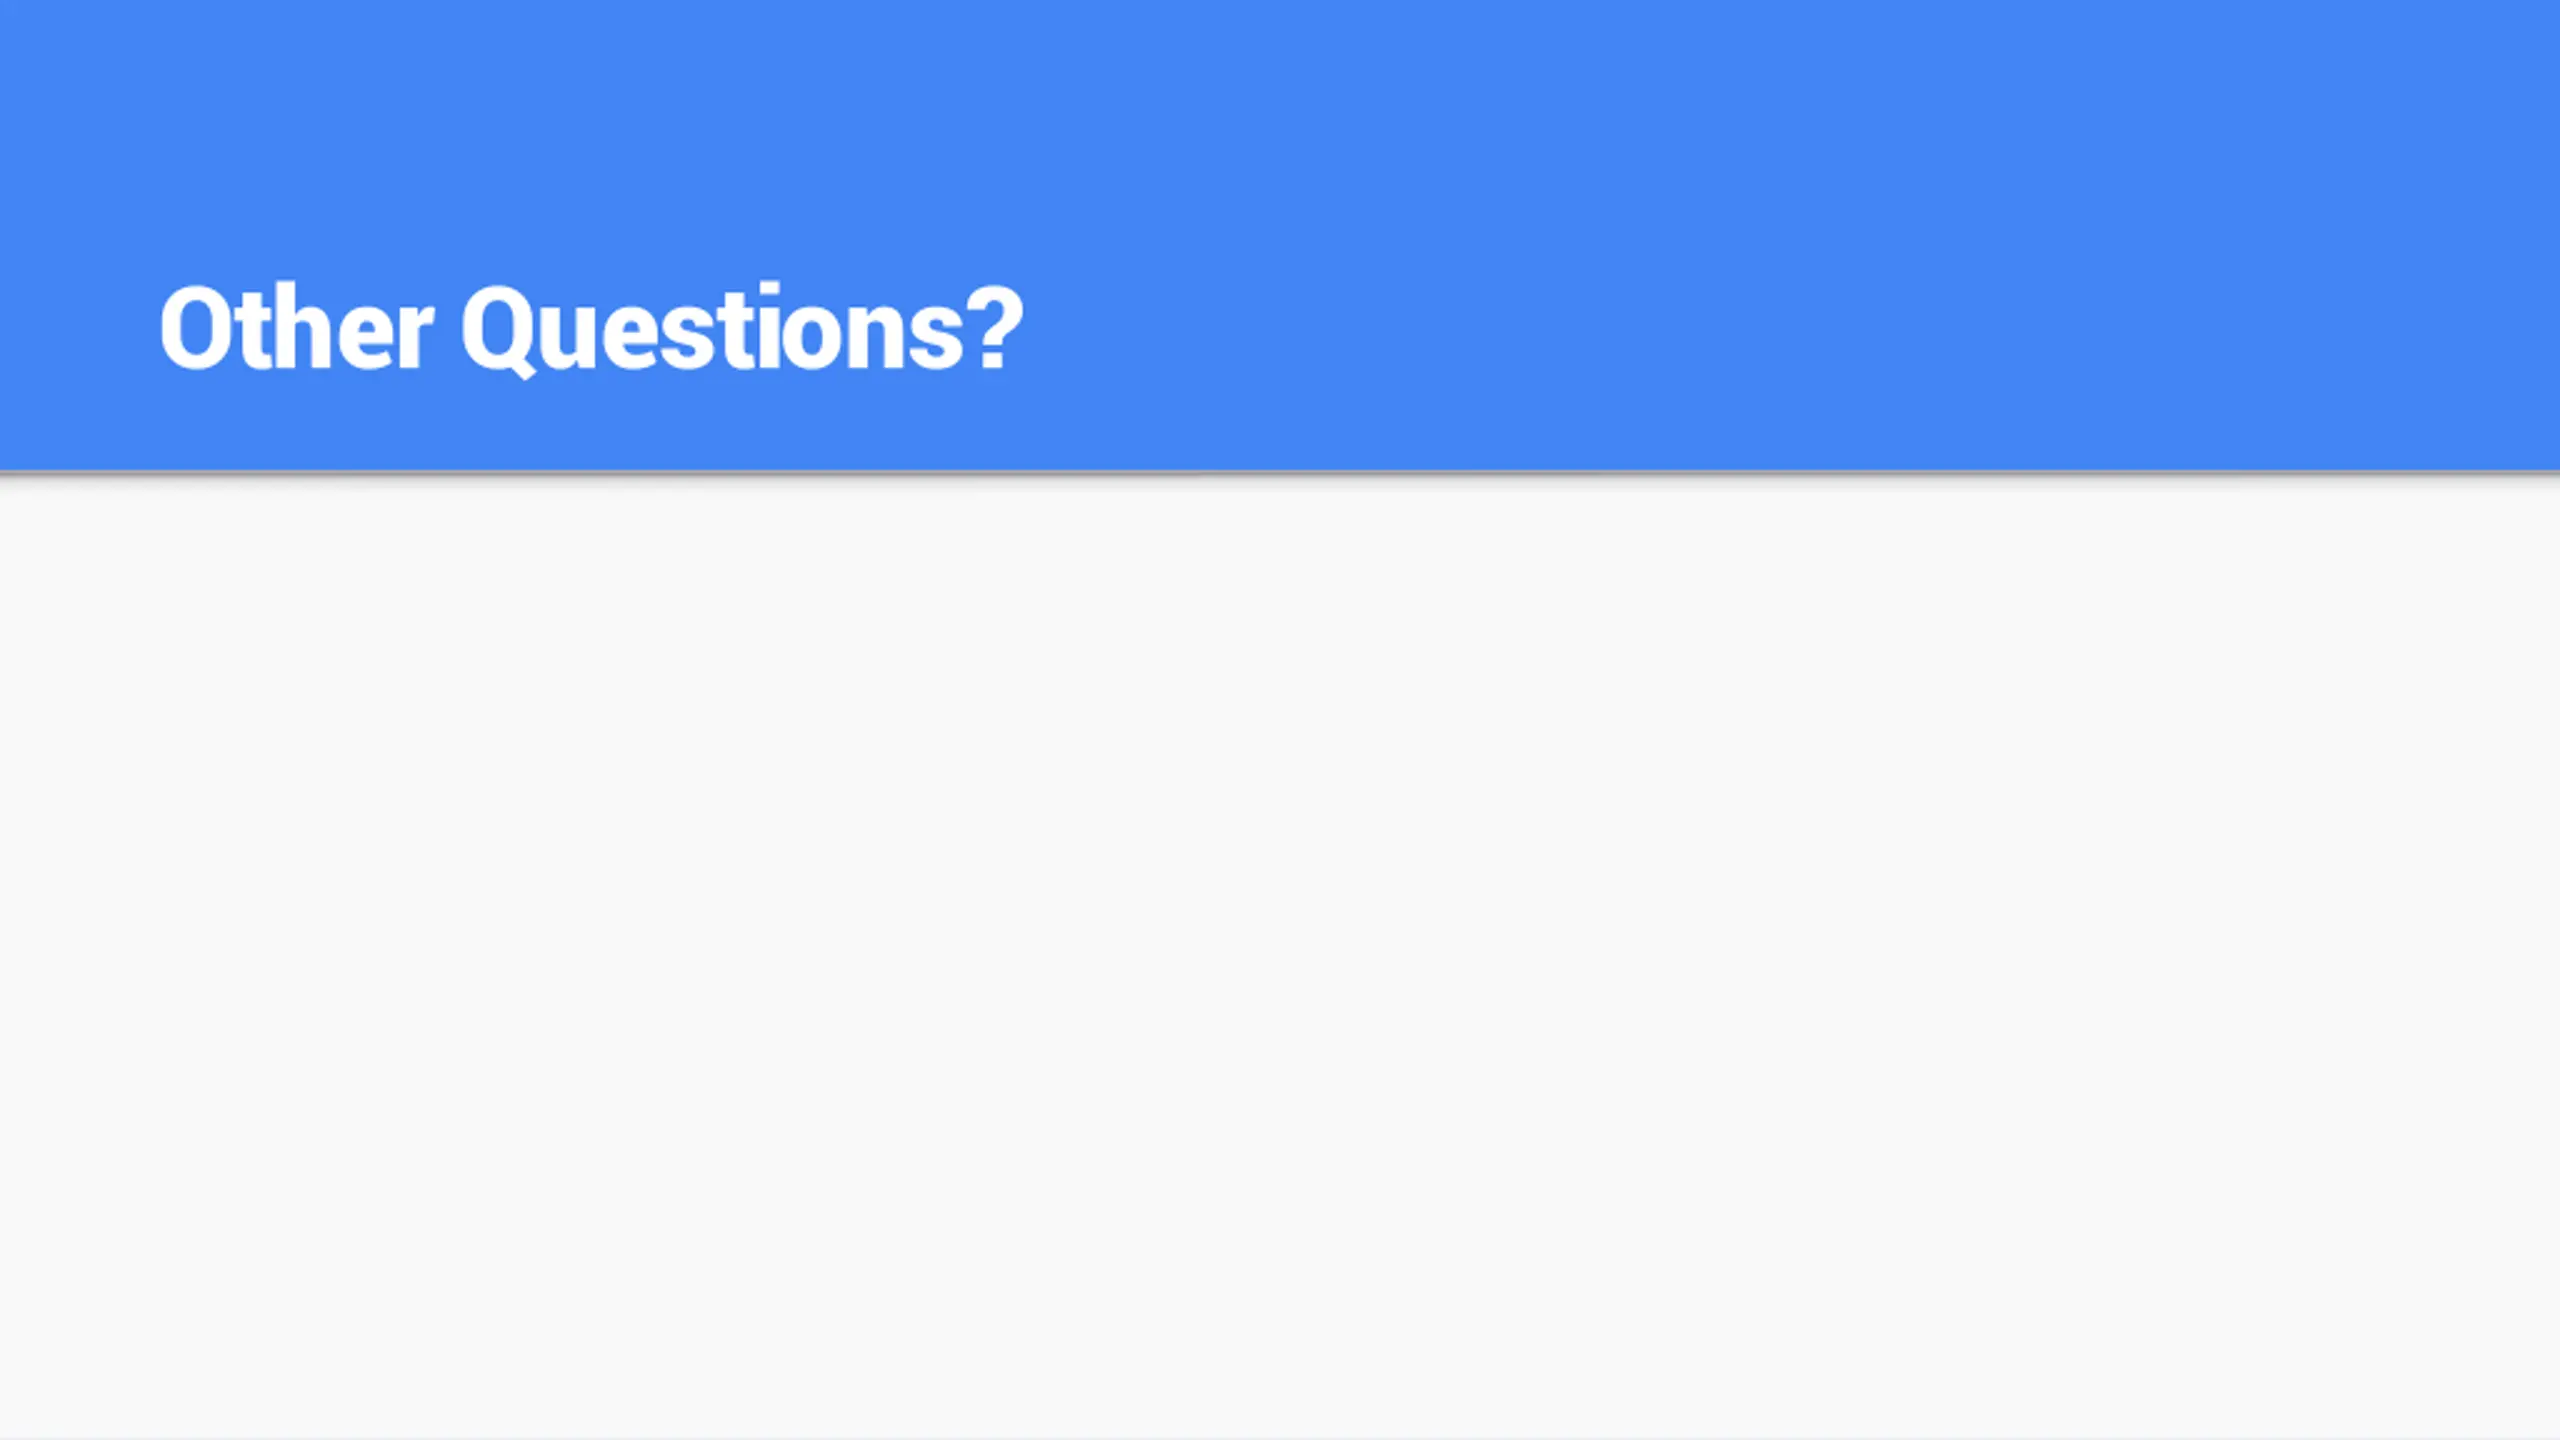Select the word "Questions?" in the title
The width and height of the screenshot is (2560, 1440).
pos(743,330)
